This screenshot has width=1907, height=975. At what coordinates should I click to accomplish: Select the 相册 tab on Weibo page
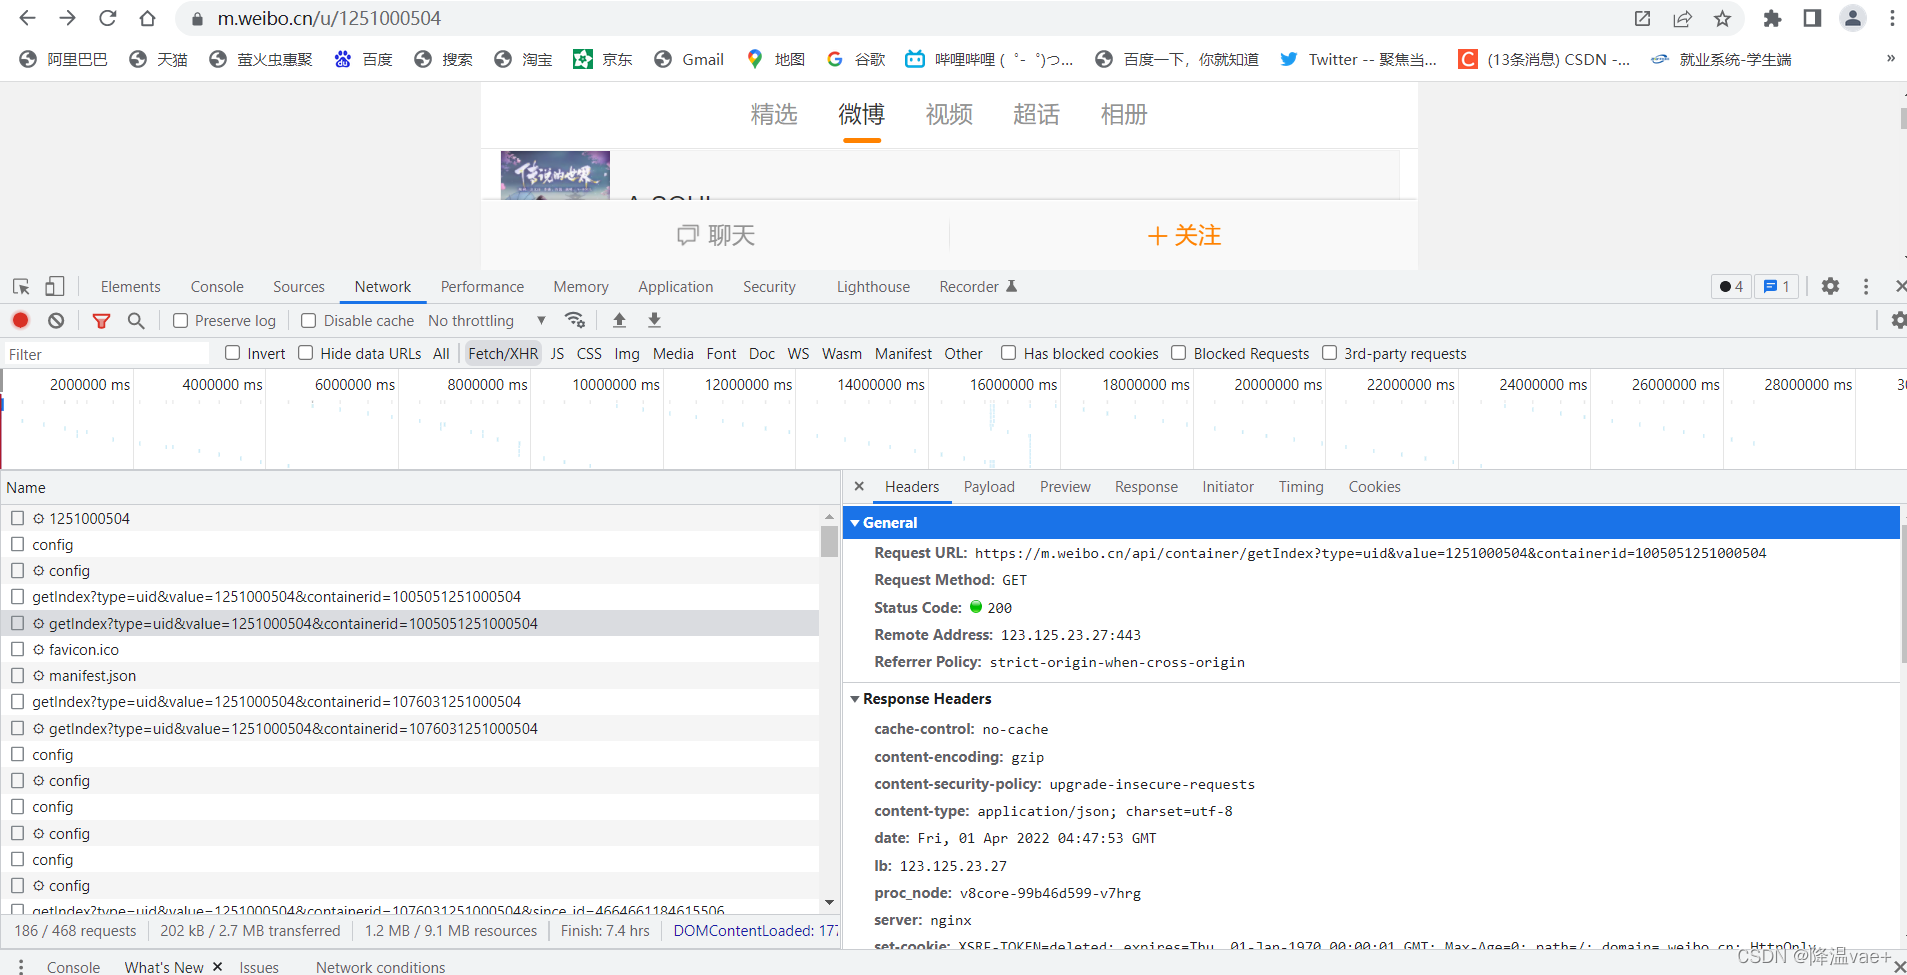pyautogui.click(x=1124, y=115)
